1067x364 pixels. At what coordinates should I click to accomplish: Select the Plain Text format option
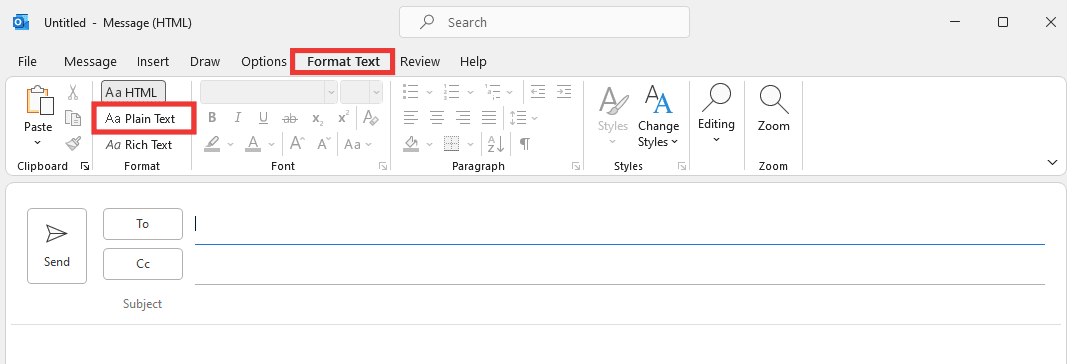[144, 118]
